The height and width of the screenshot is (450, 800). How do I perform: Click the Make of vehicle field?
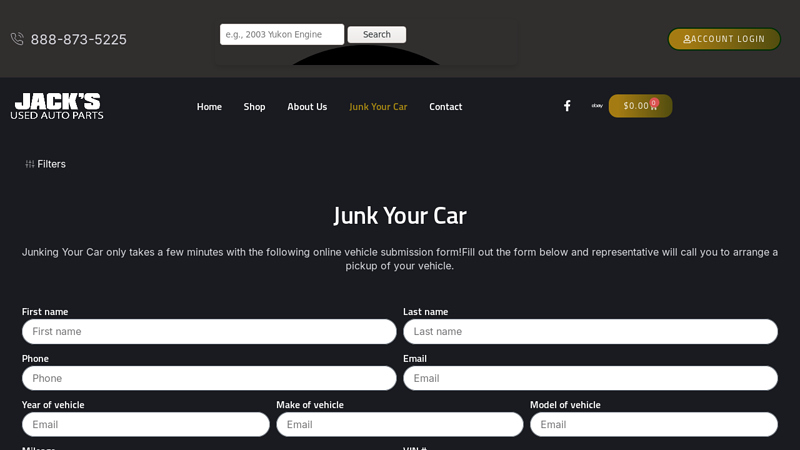point(399,424)
